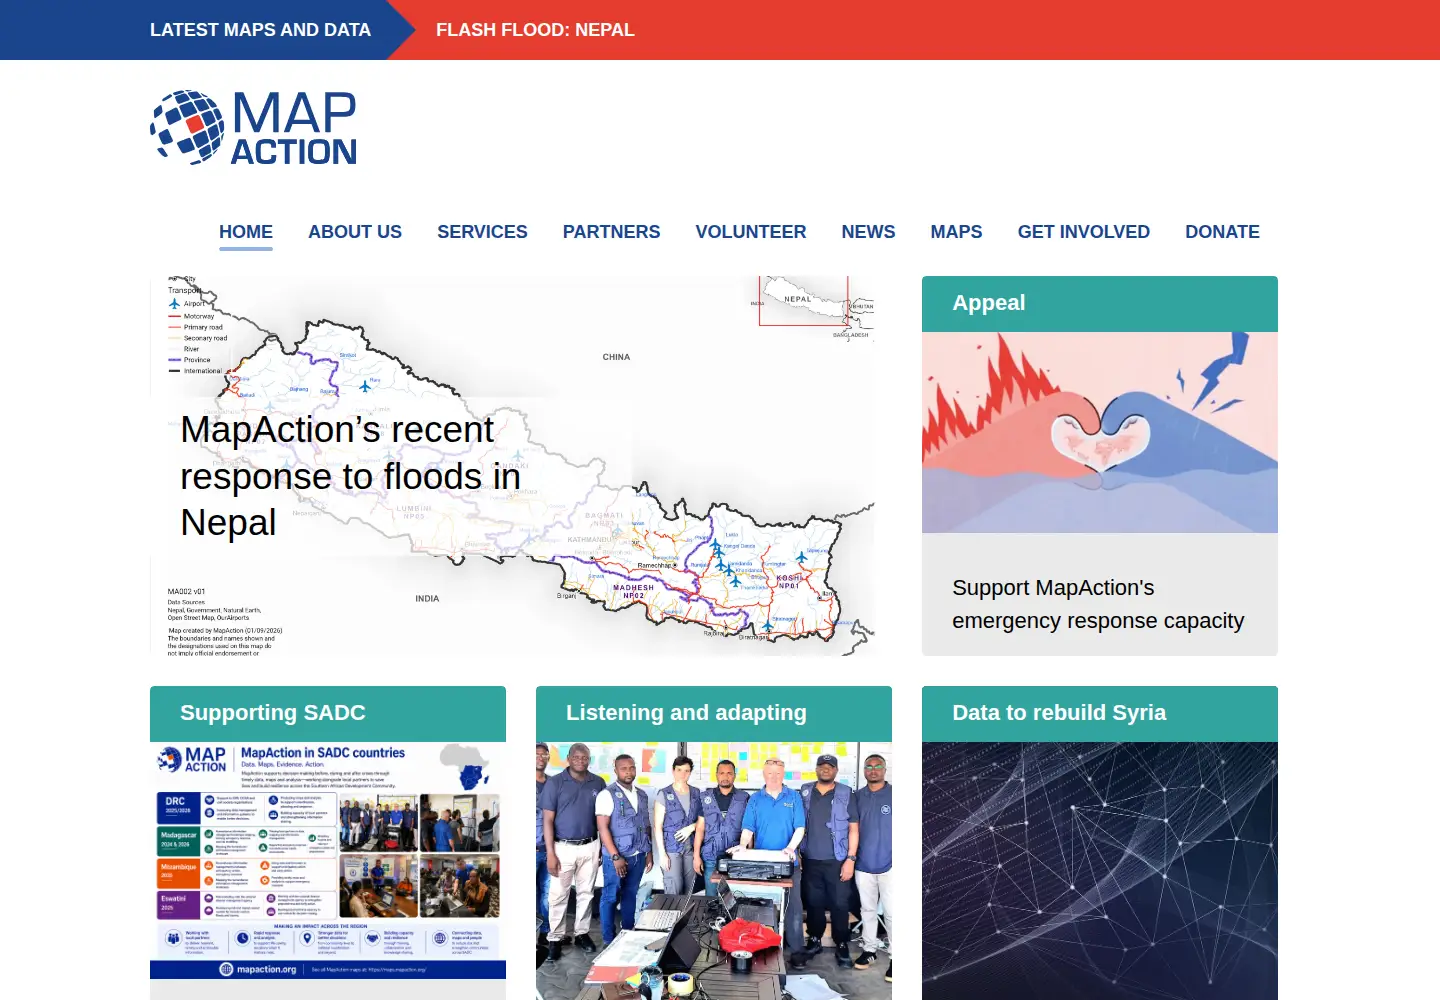Viewport: 1440px width, 1000px height.
Task: Open the VOLUNTEER page
Action: click(x=751, y=232)
